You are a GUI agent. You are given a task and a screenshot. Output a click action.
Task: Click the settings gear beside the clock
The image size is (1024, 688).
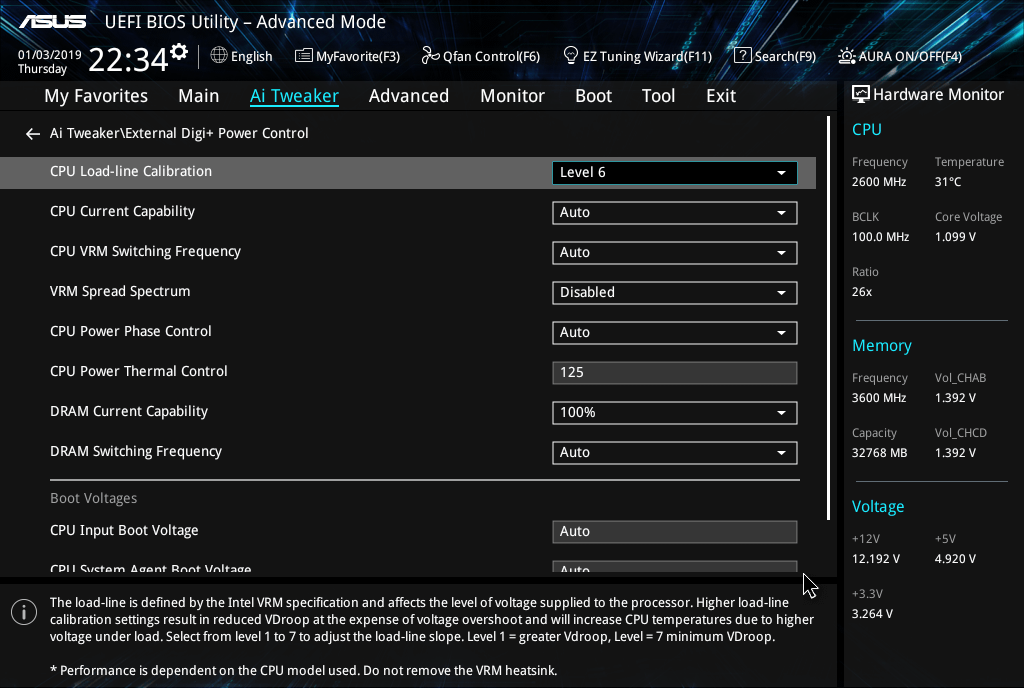[x=179, y=52]
